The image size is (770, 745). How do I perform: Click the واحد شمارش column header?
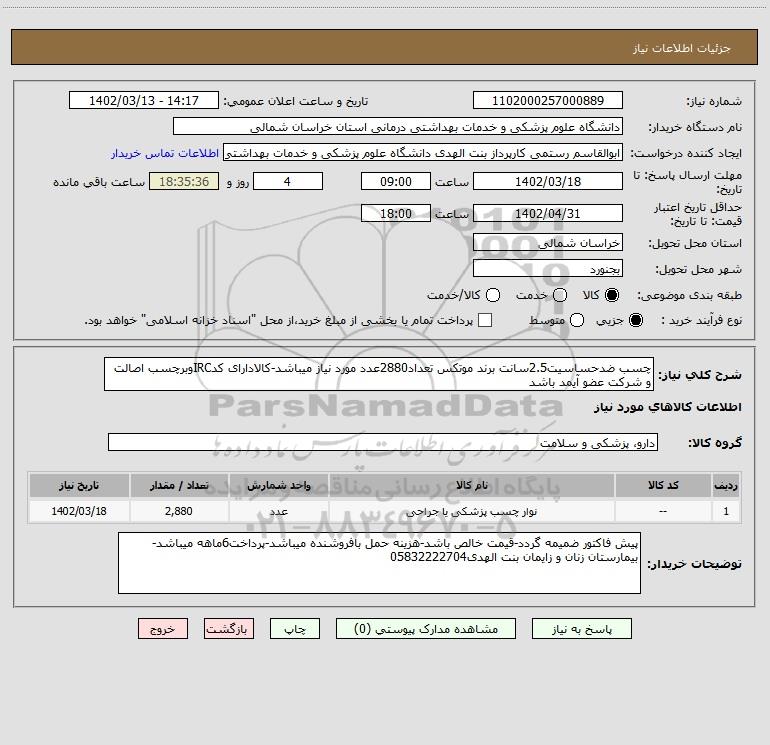coord(278,485)
